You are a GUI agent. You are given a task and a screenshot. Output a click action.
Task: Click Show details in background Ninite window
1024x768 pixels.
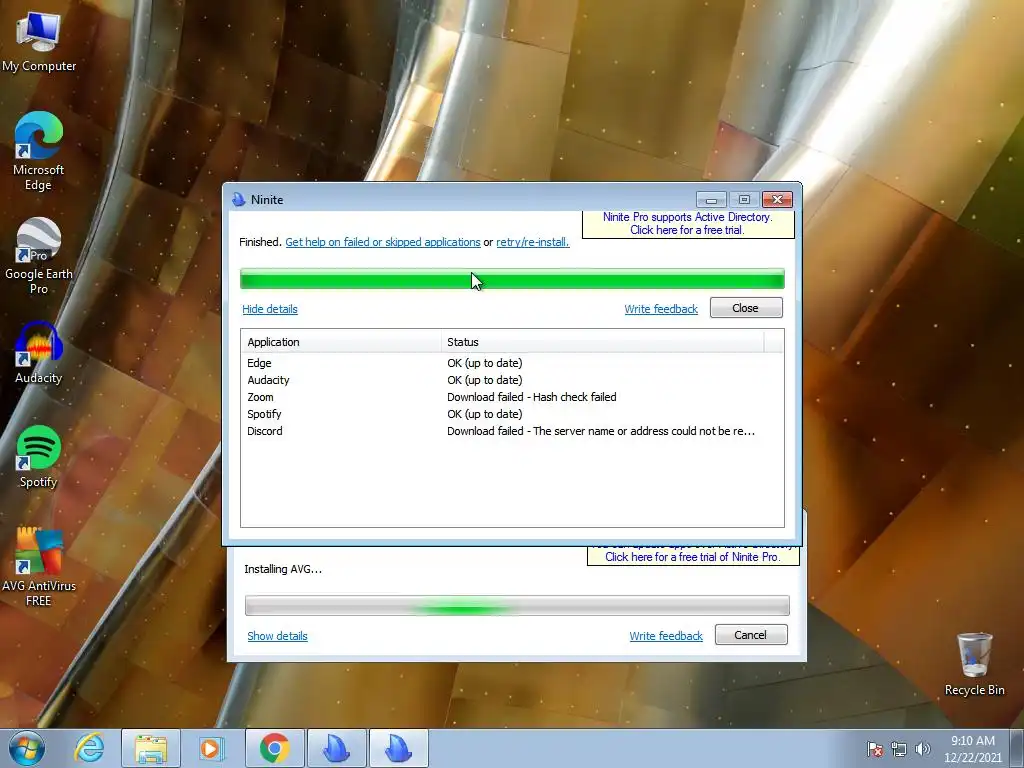click(x=277, y=636)
